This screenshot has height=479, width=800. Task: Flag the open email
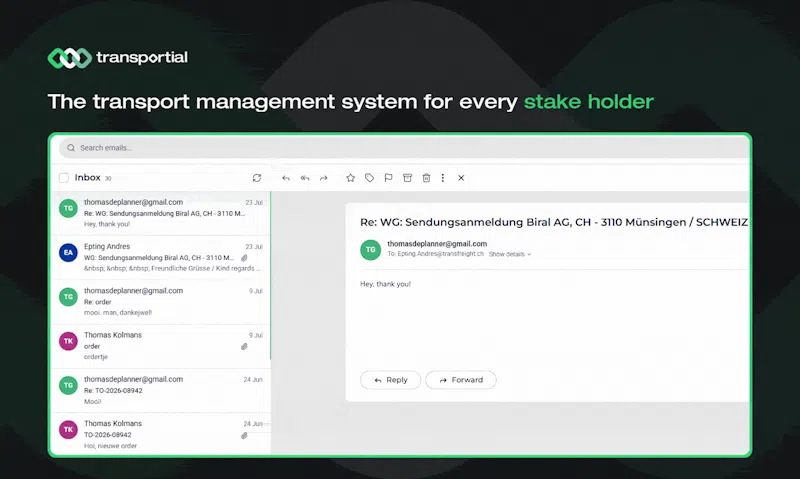pos(388,178)
